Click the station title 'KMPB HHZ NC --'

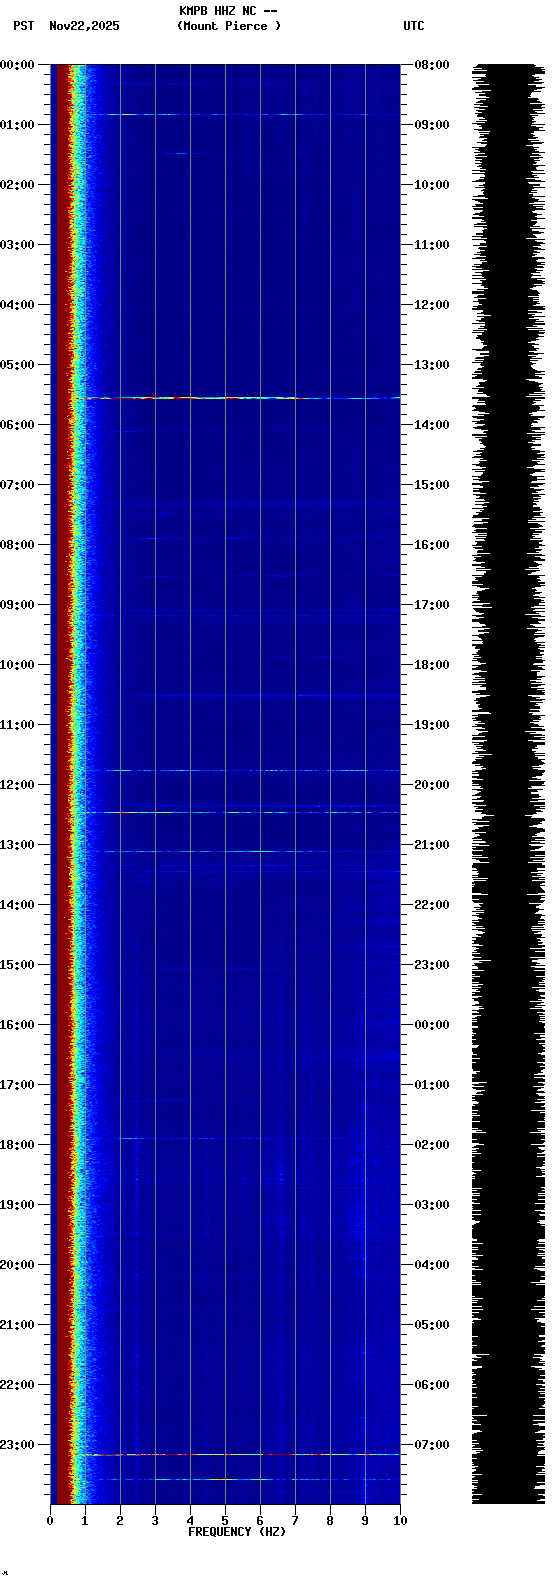(228, 11)
